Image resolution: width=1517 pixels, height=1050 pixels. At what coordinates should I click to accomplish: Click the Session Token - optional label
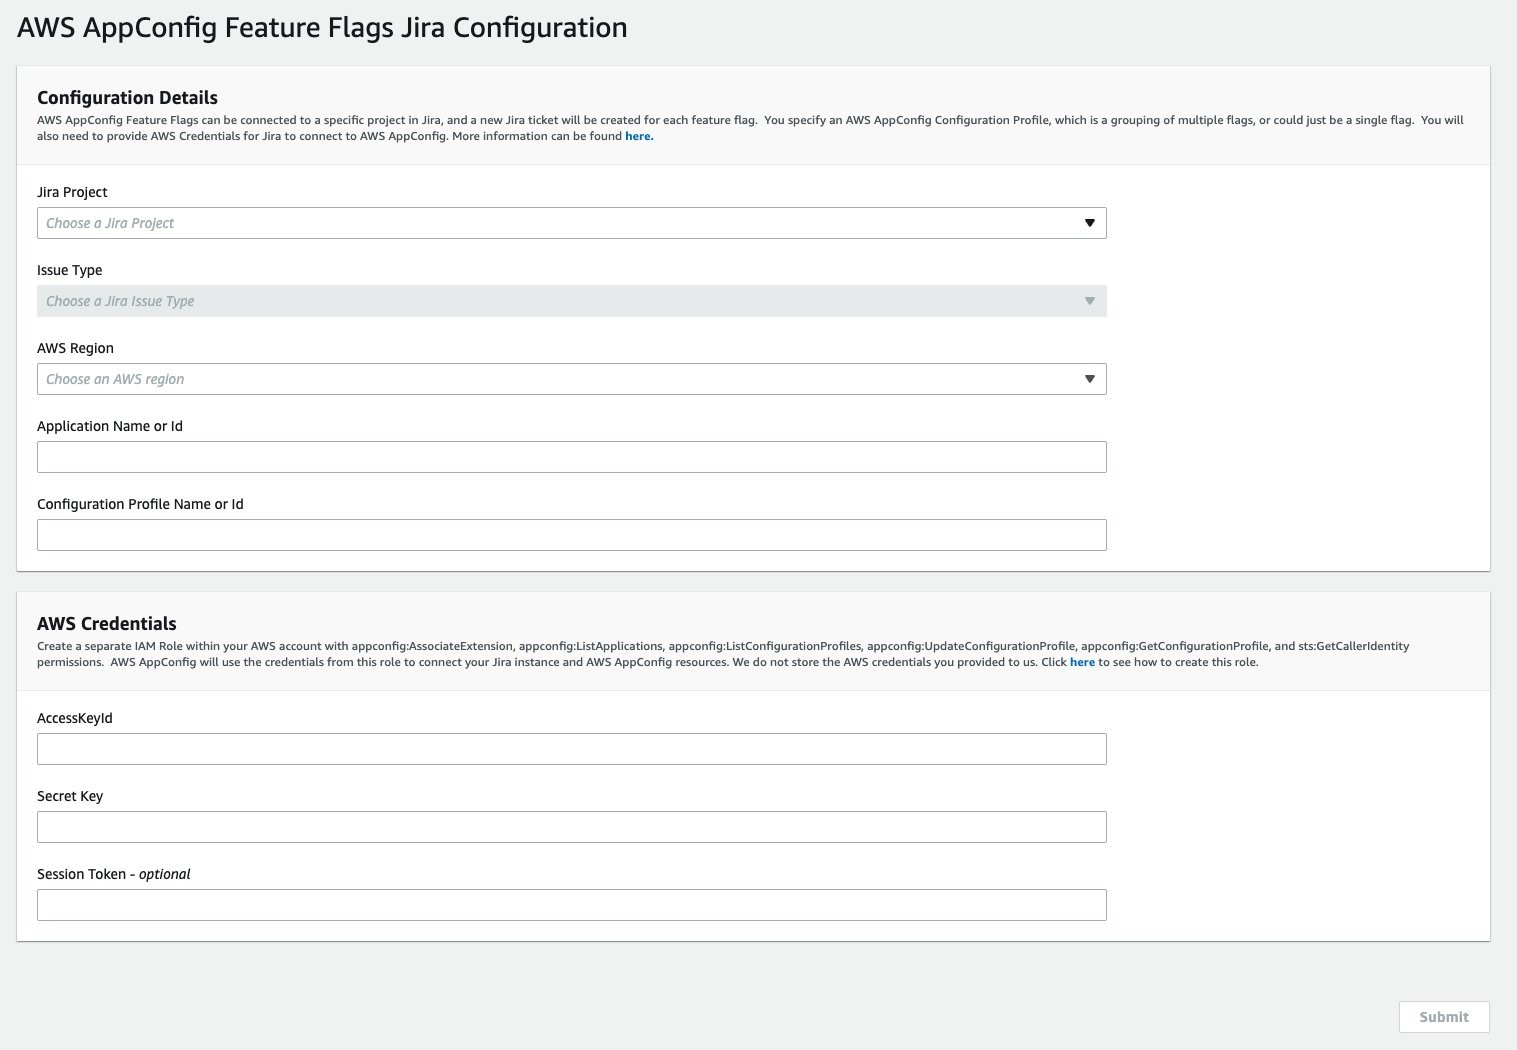114,874
